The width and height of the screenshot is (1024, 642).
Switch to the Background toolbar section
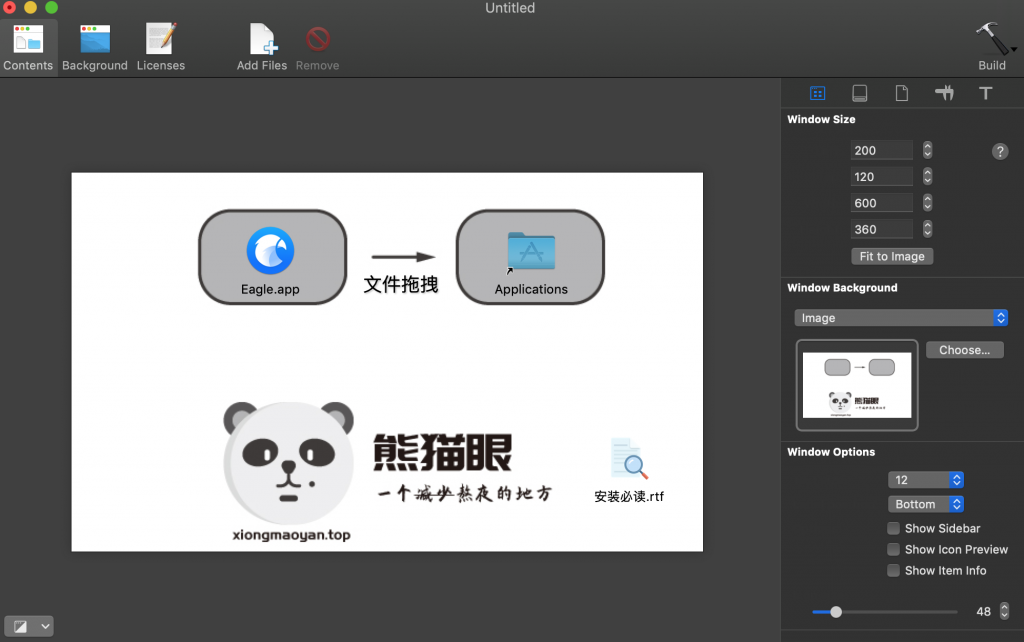[95, 48]
